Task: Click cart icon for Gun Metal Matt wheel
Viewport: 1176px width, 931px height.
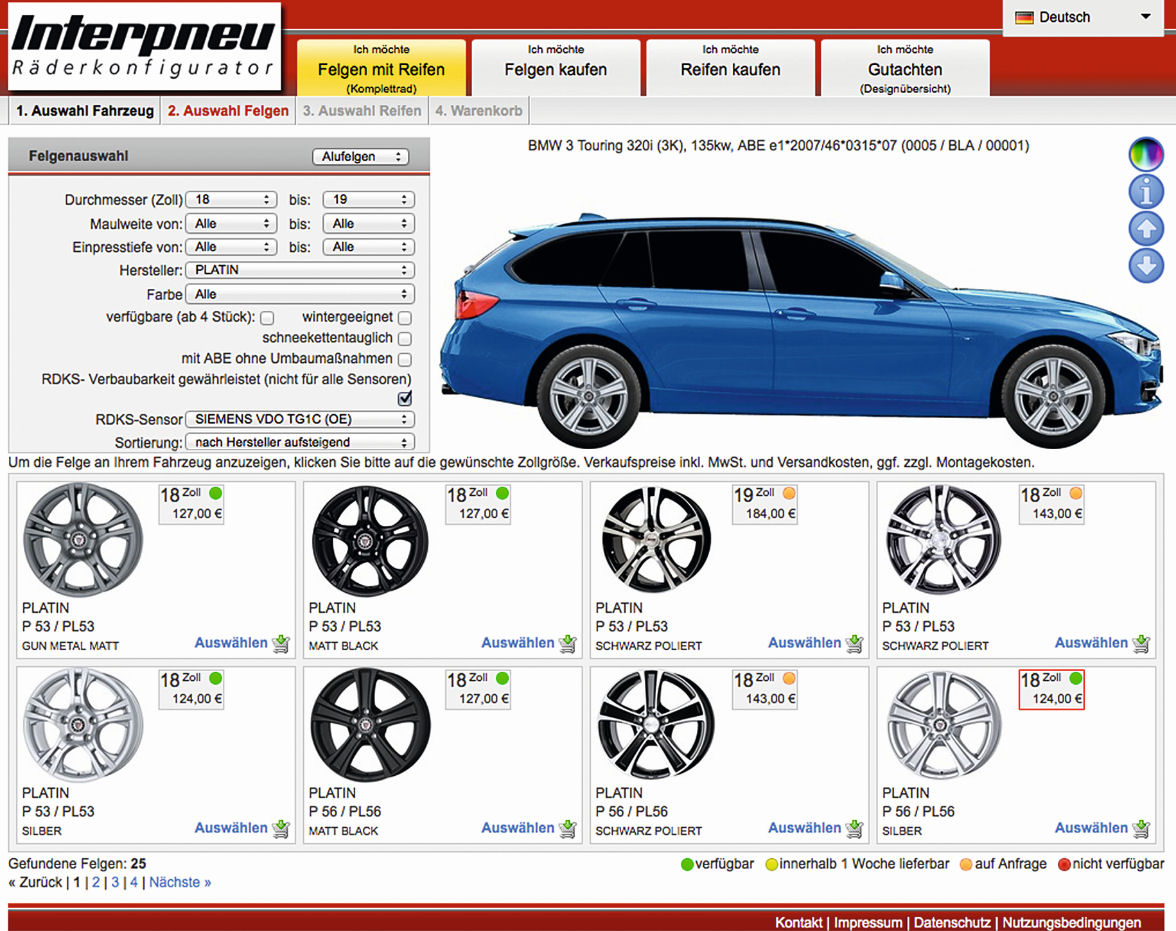Action: (x=281, y=643)
